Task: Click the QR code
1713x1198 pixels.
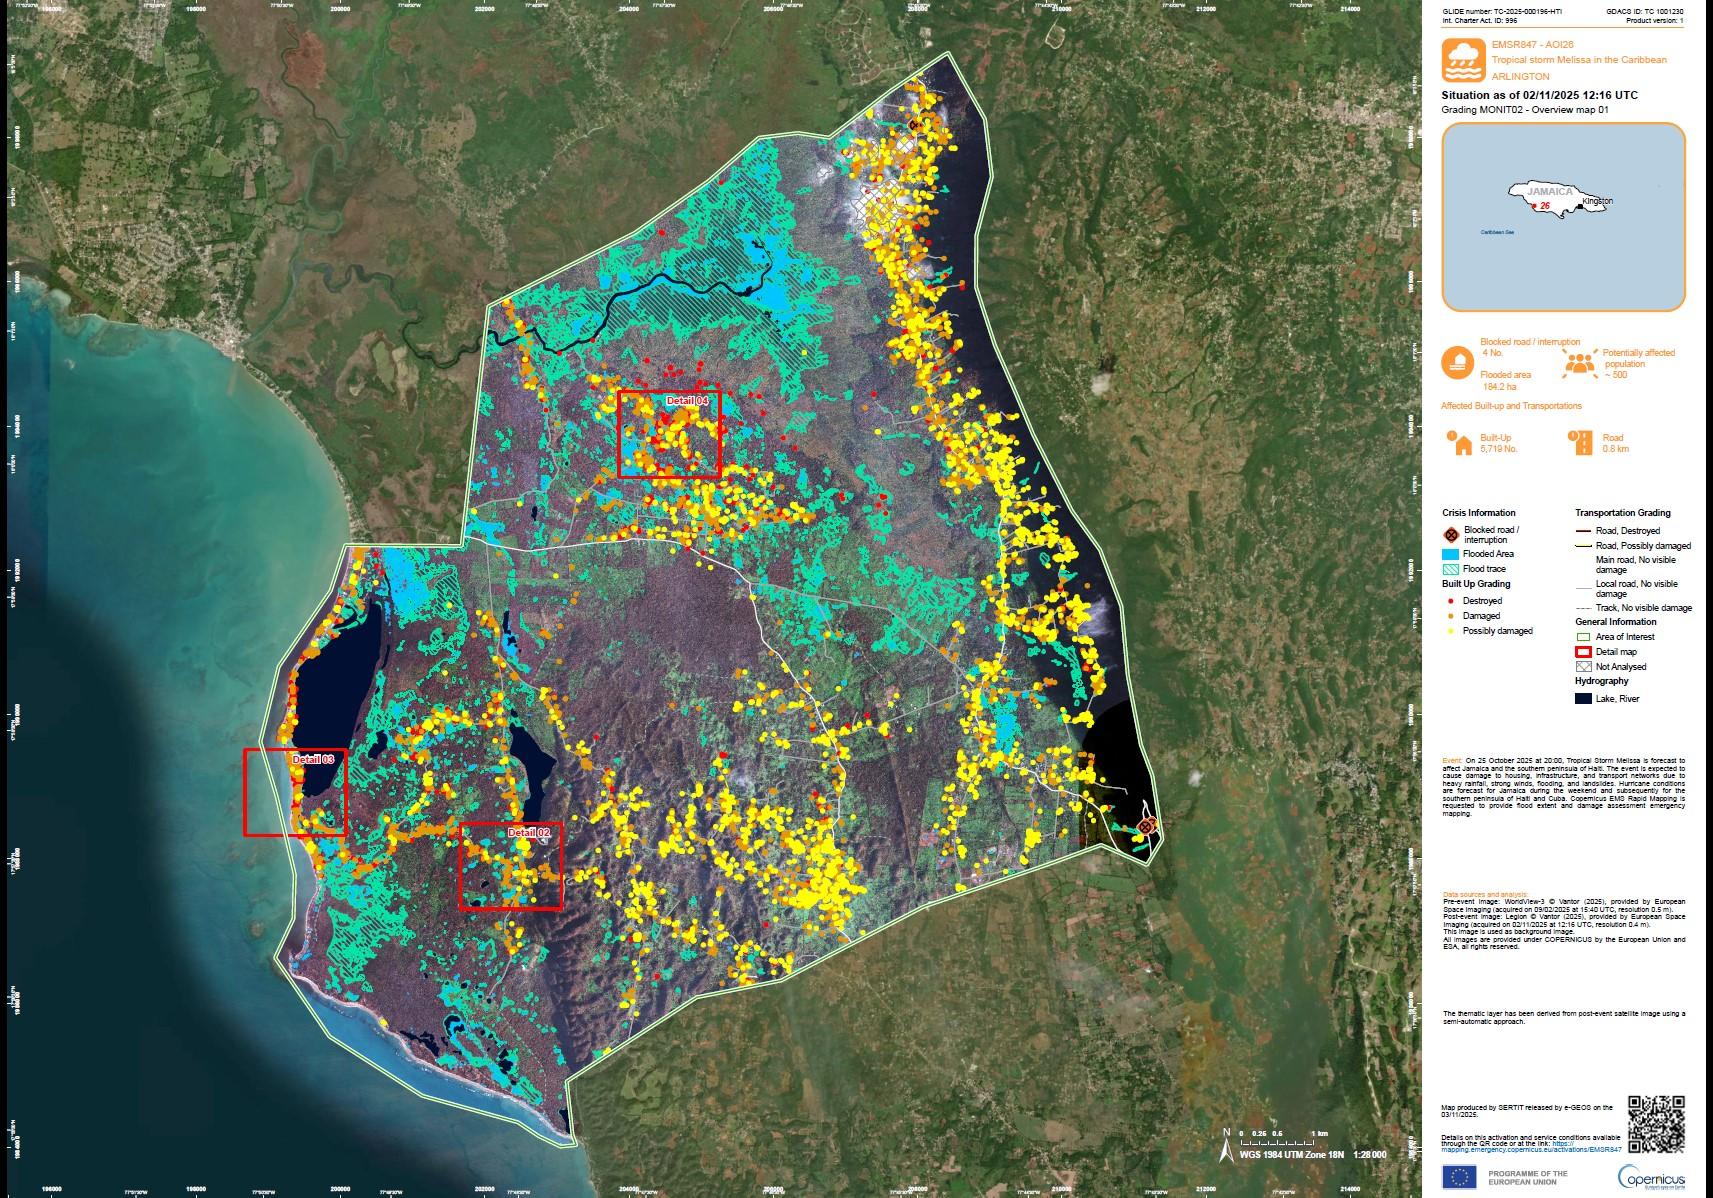Action: 1656,1124
